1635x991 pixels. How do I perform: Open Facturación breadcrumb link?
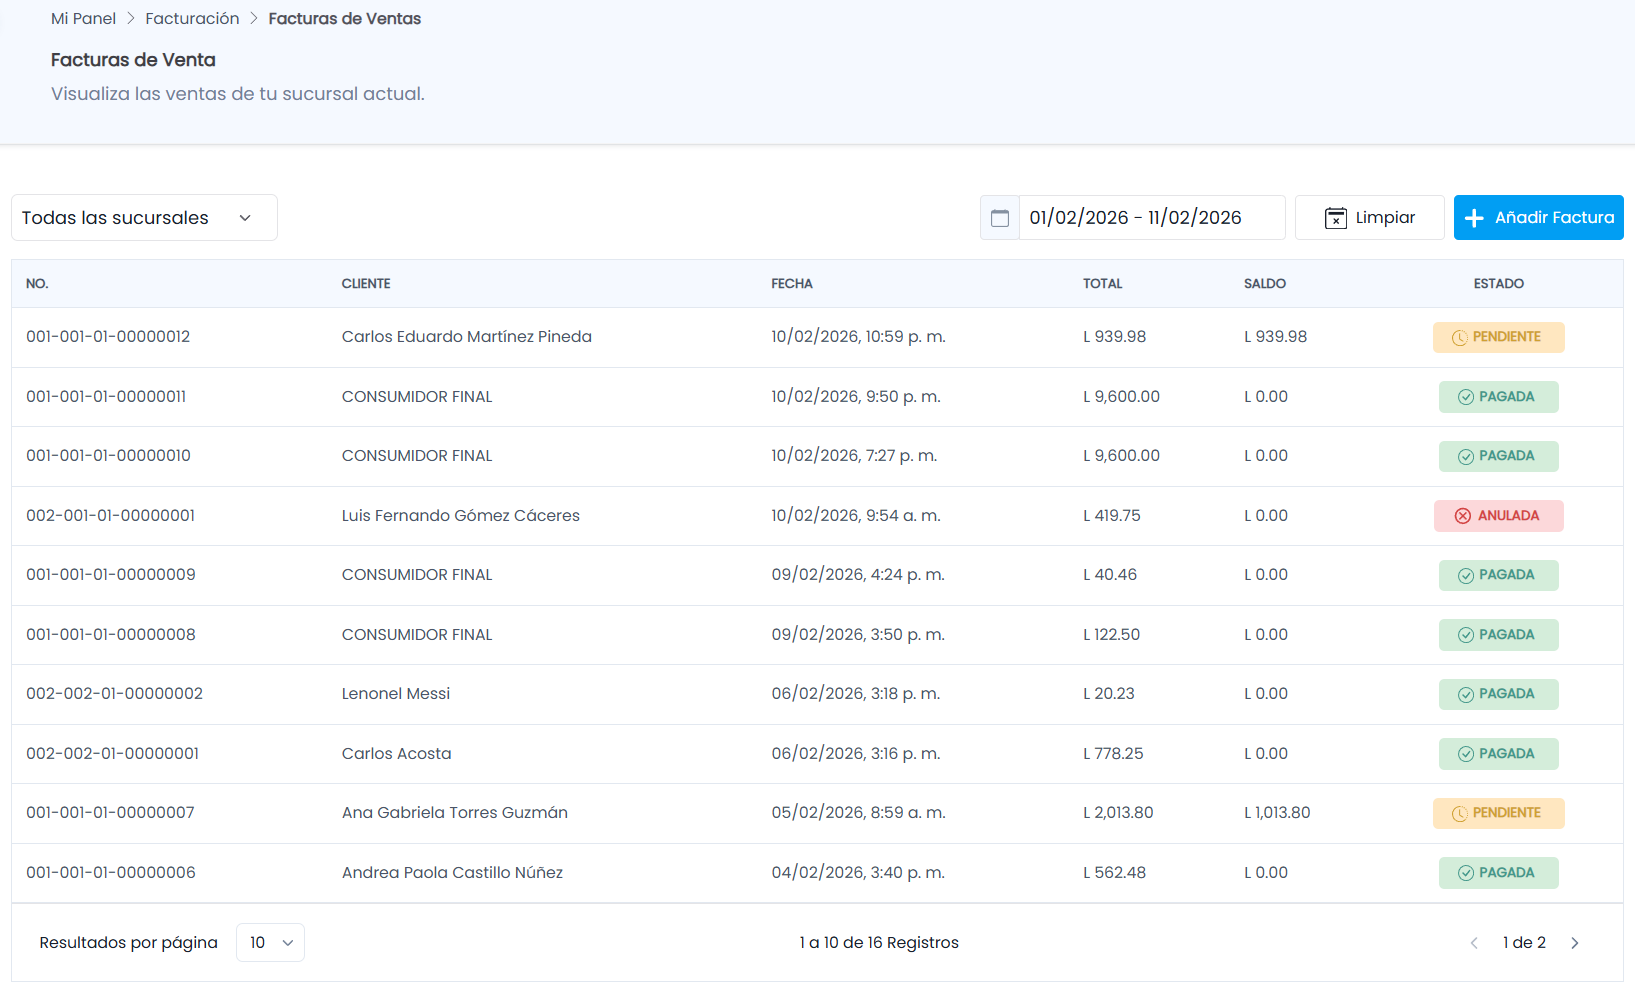coord(192,19)
